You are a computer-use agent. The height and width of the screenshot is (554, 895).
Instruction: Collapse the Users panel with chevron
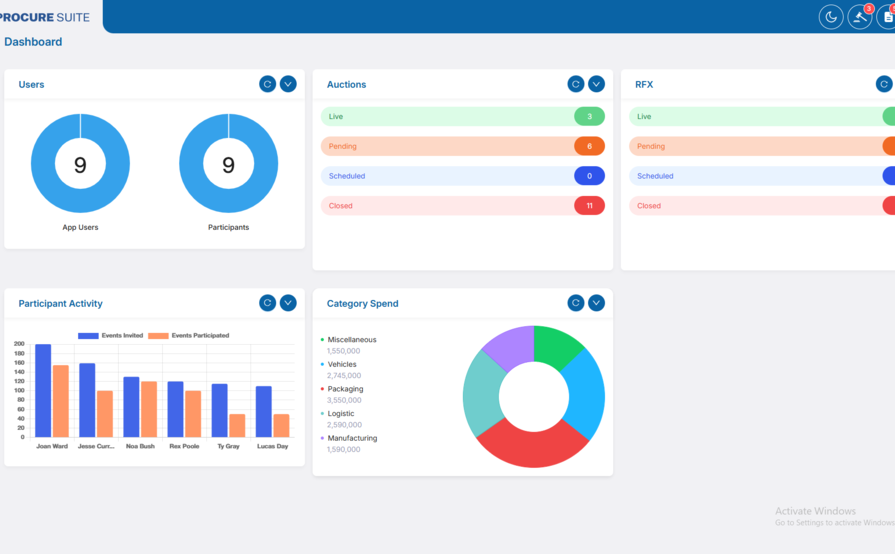point(288,84)
